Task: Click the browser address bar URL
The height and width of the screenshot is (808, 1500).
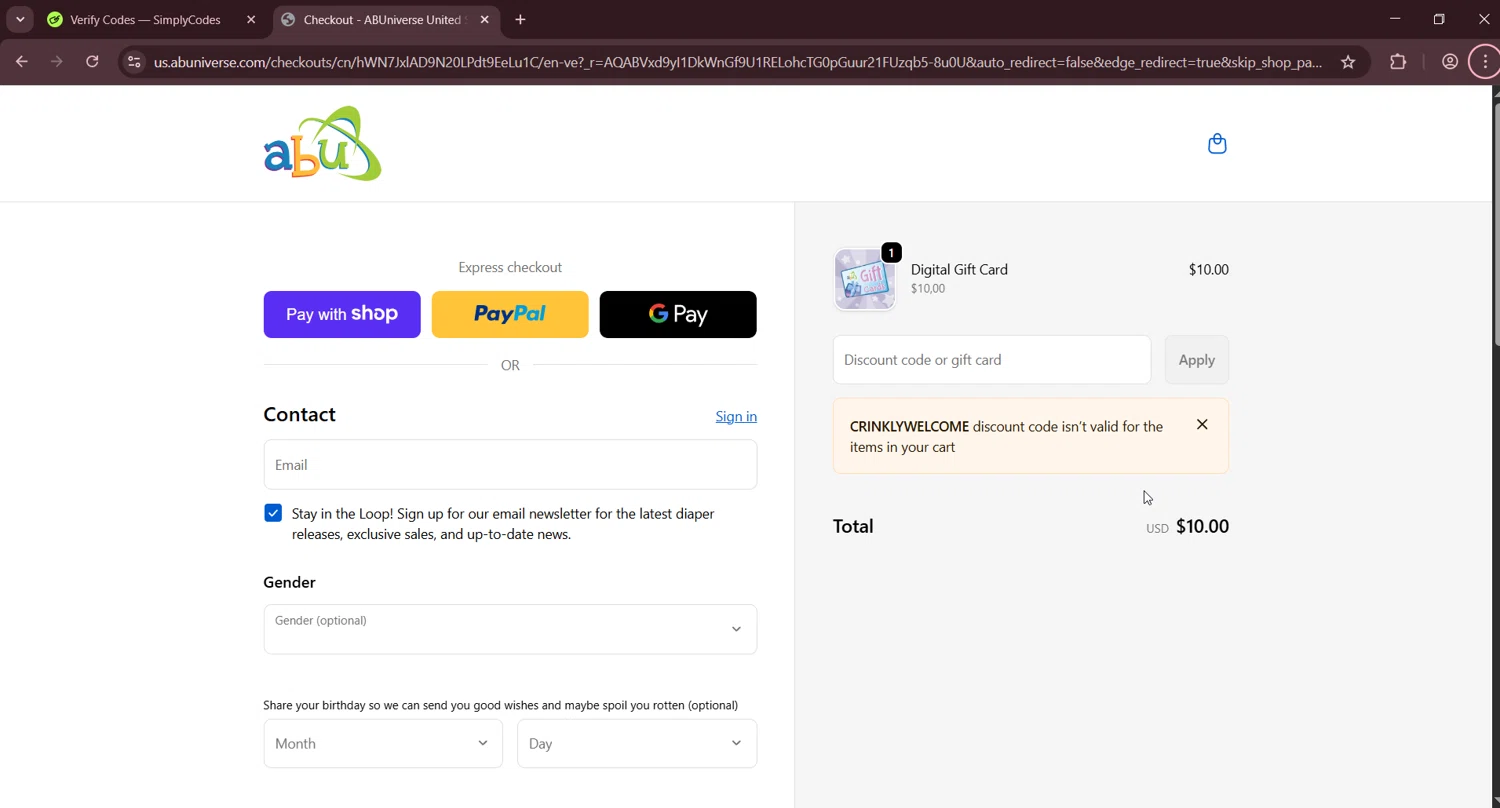Action: (738, 62)
